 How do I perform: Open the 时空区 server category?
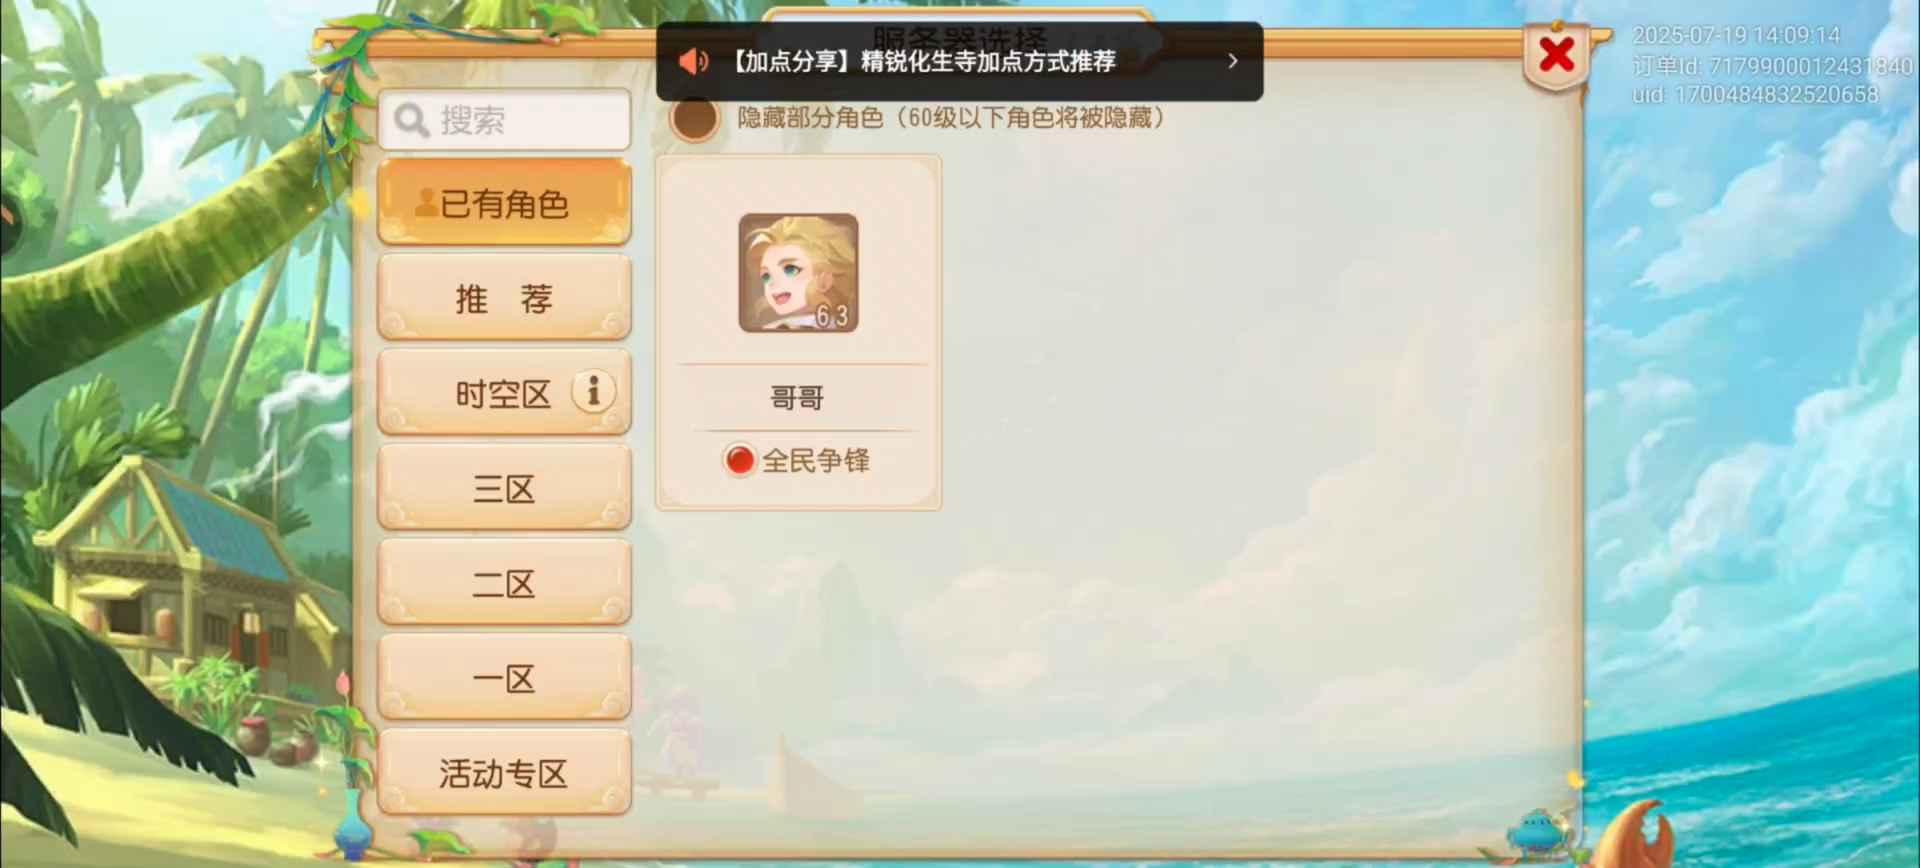pos(504,392)
